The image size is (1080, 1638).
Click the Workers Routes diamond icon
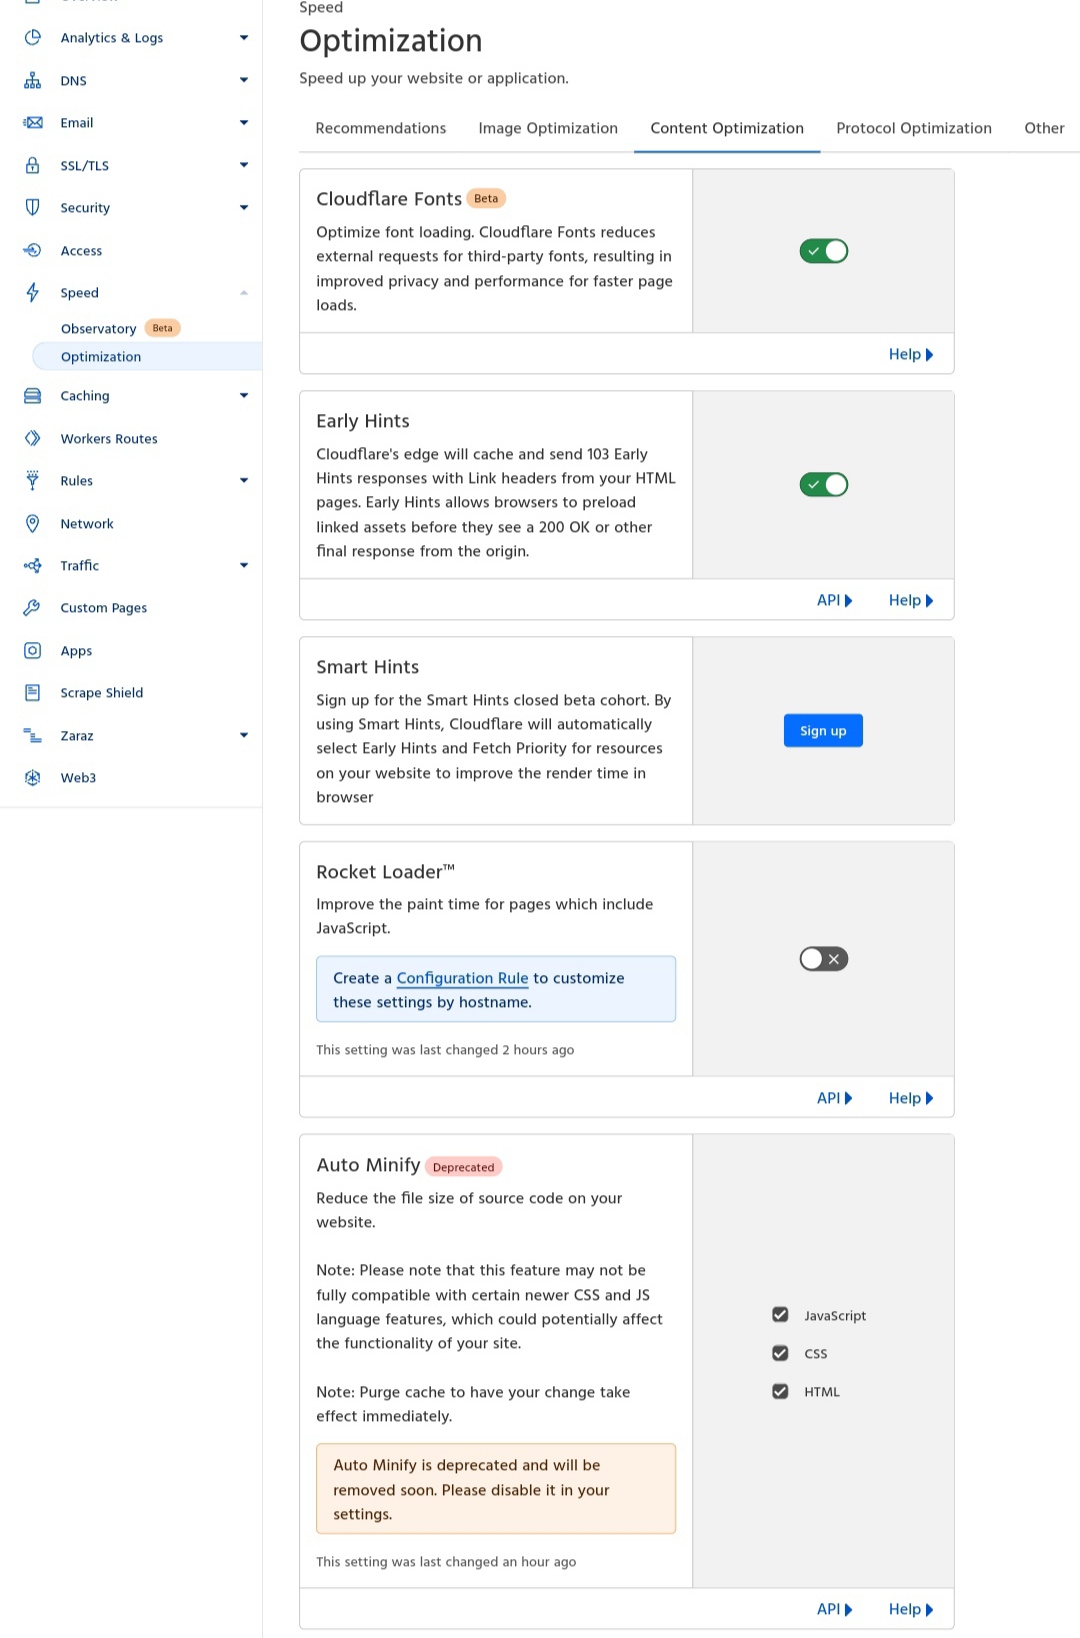point(33,438)
